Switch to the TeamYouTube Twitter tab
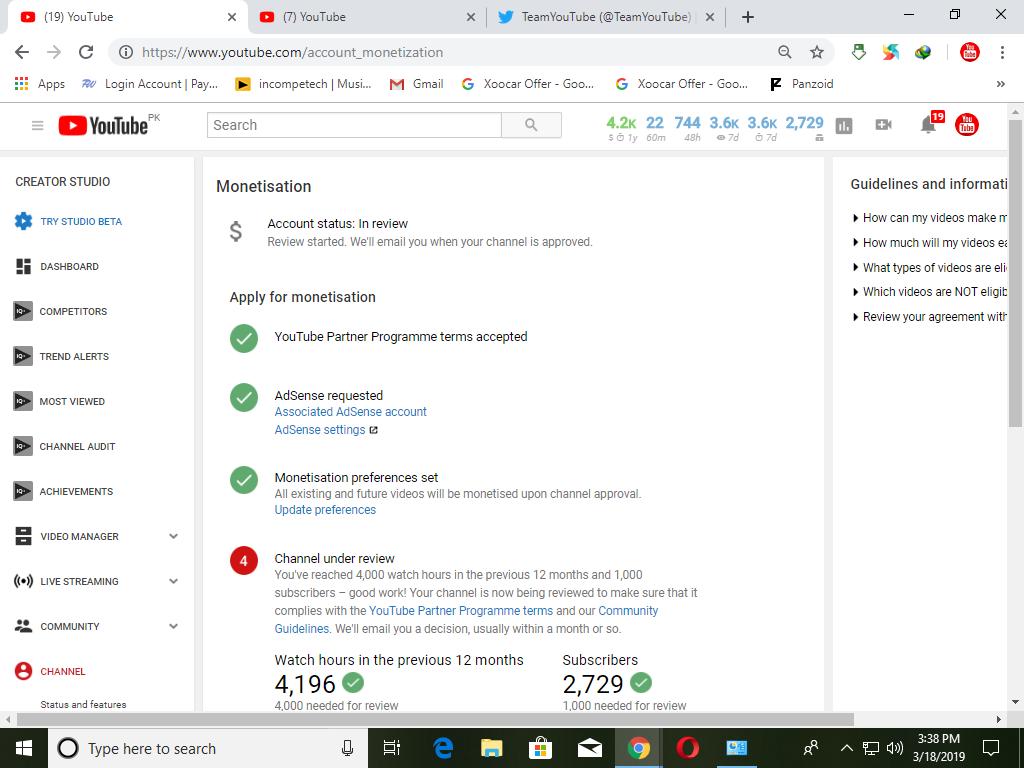 pos(605,17)
